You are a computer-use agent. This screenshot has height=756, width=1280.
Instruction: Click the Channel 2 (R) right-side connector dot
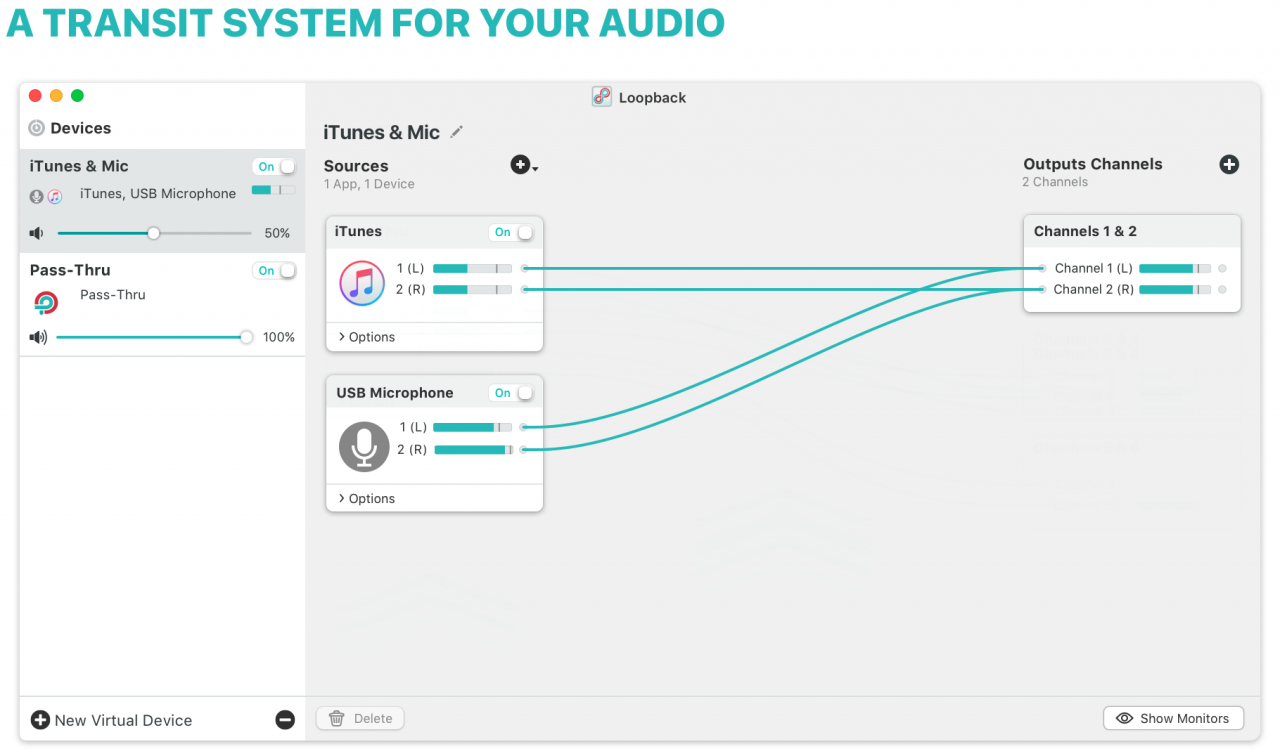pos(1222,289)
